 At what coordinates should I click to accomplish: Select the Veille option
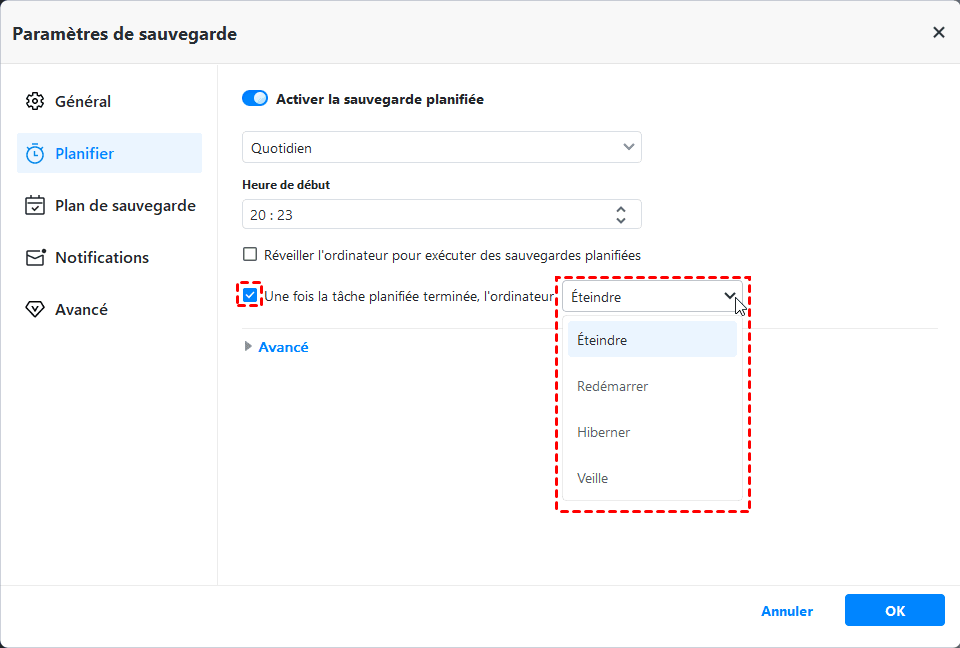point(592,478)
